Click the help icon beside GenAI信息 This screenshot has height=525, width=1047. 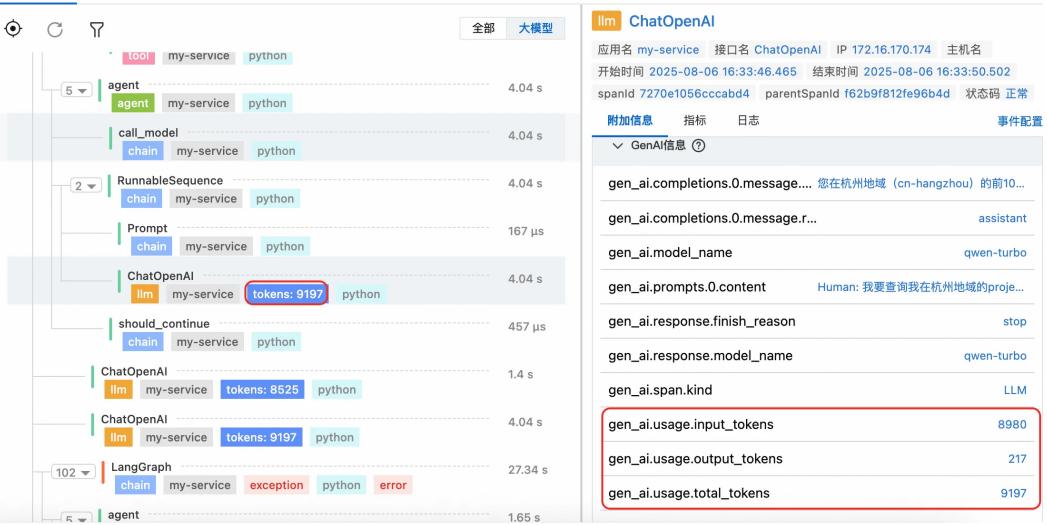pos(698,146)
